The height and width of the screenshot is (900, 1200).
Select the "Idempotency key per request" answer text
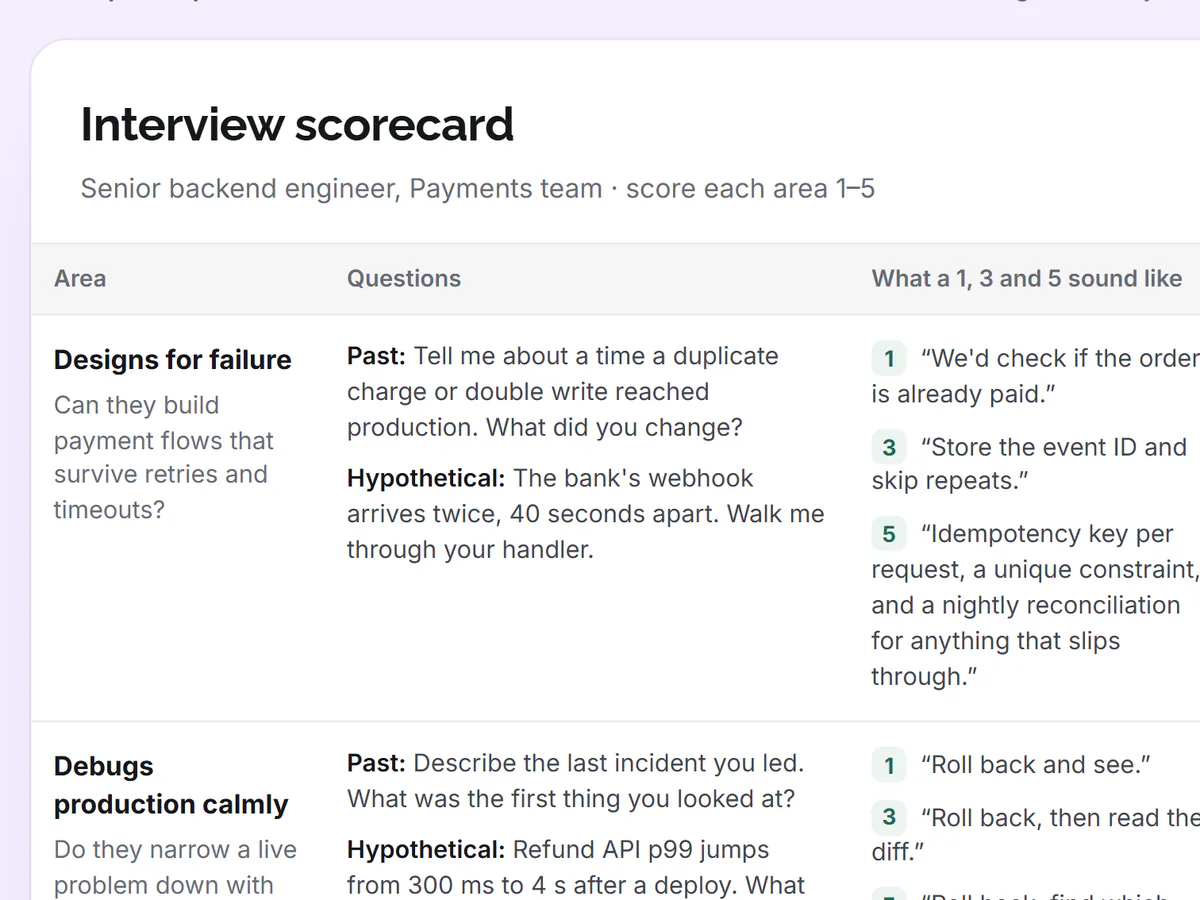1035,605
